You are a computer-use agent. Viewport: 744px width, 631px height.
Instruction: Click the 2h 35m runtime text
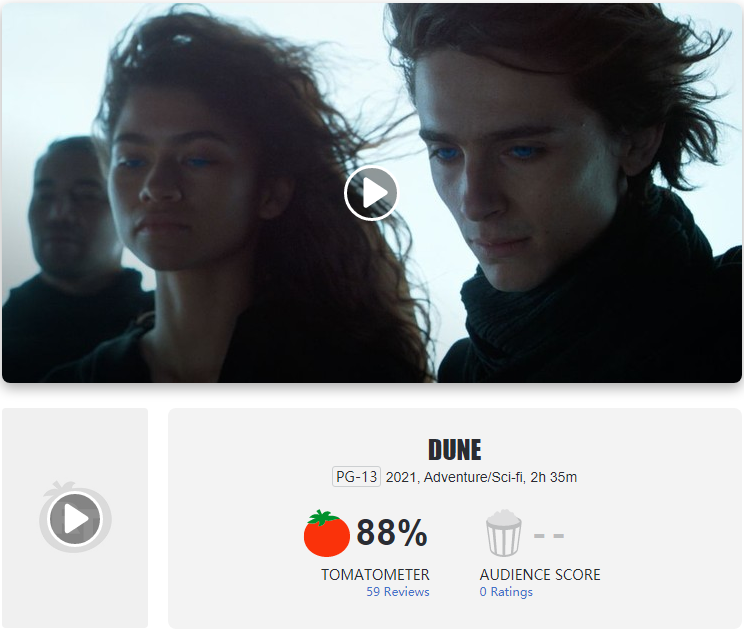point(554,477)
